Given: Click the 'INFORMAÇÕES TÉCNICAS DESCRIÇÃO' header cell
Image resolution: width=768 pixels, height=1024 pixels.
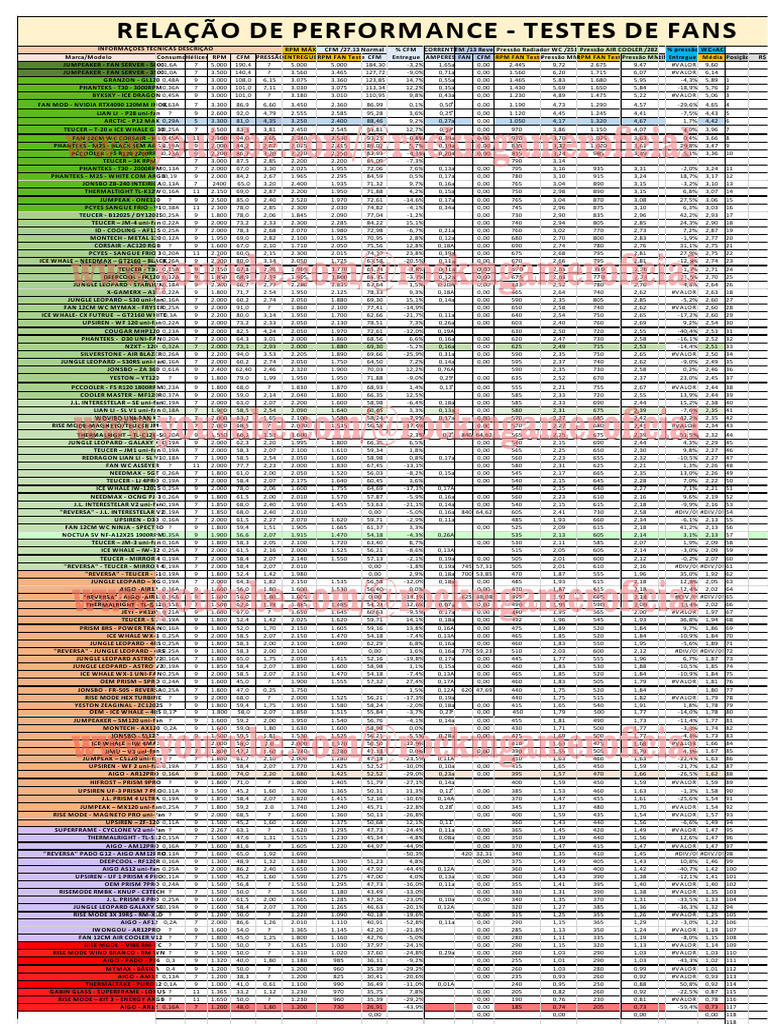Looking at the screenshot, I should click(x=154, y=50).
